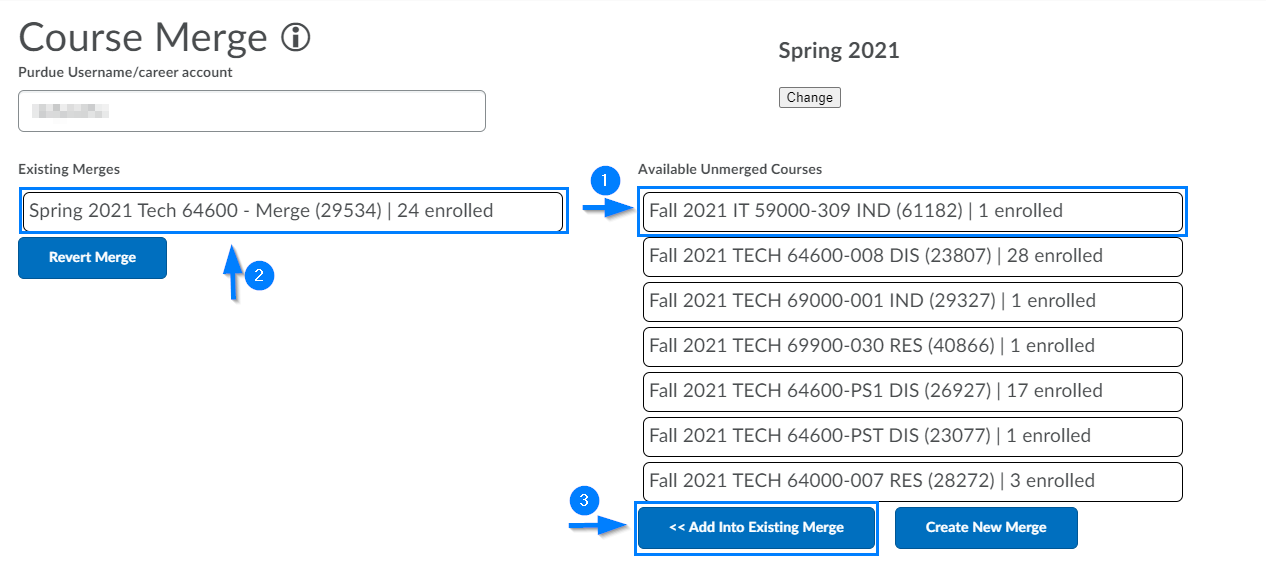The height and width of the screenshot is (570, 1266).
Task: Choose Fall 2021 TECH 64600-008 DIS course
Action: [912, 256]
